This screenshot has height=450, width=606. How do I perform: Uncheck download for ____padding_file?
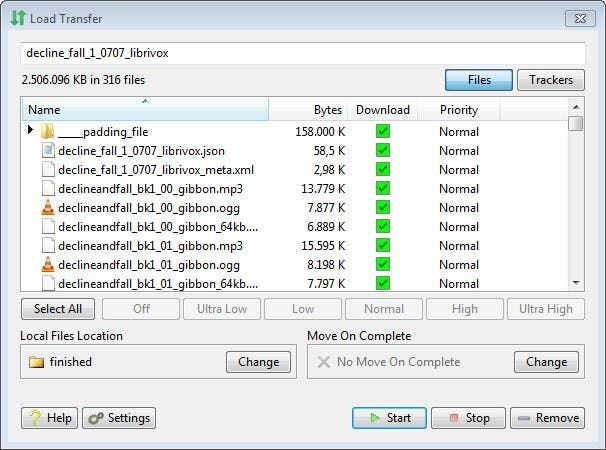pos(383,131)
